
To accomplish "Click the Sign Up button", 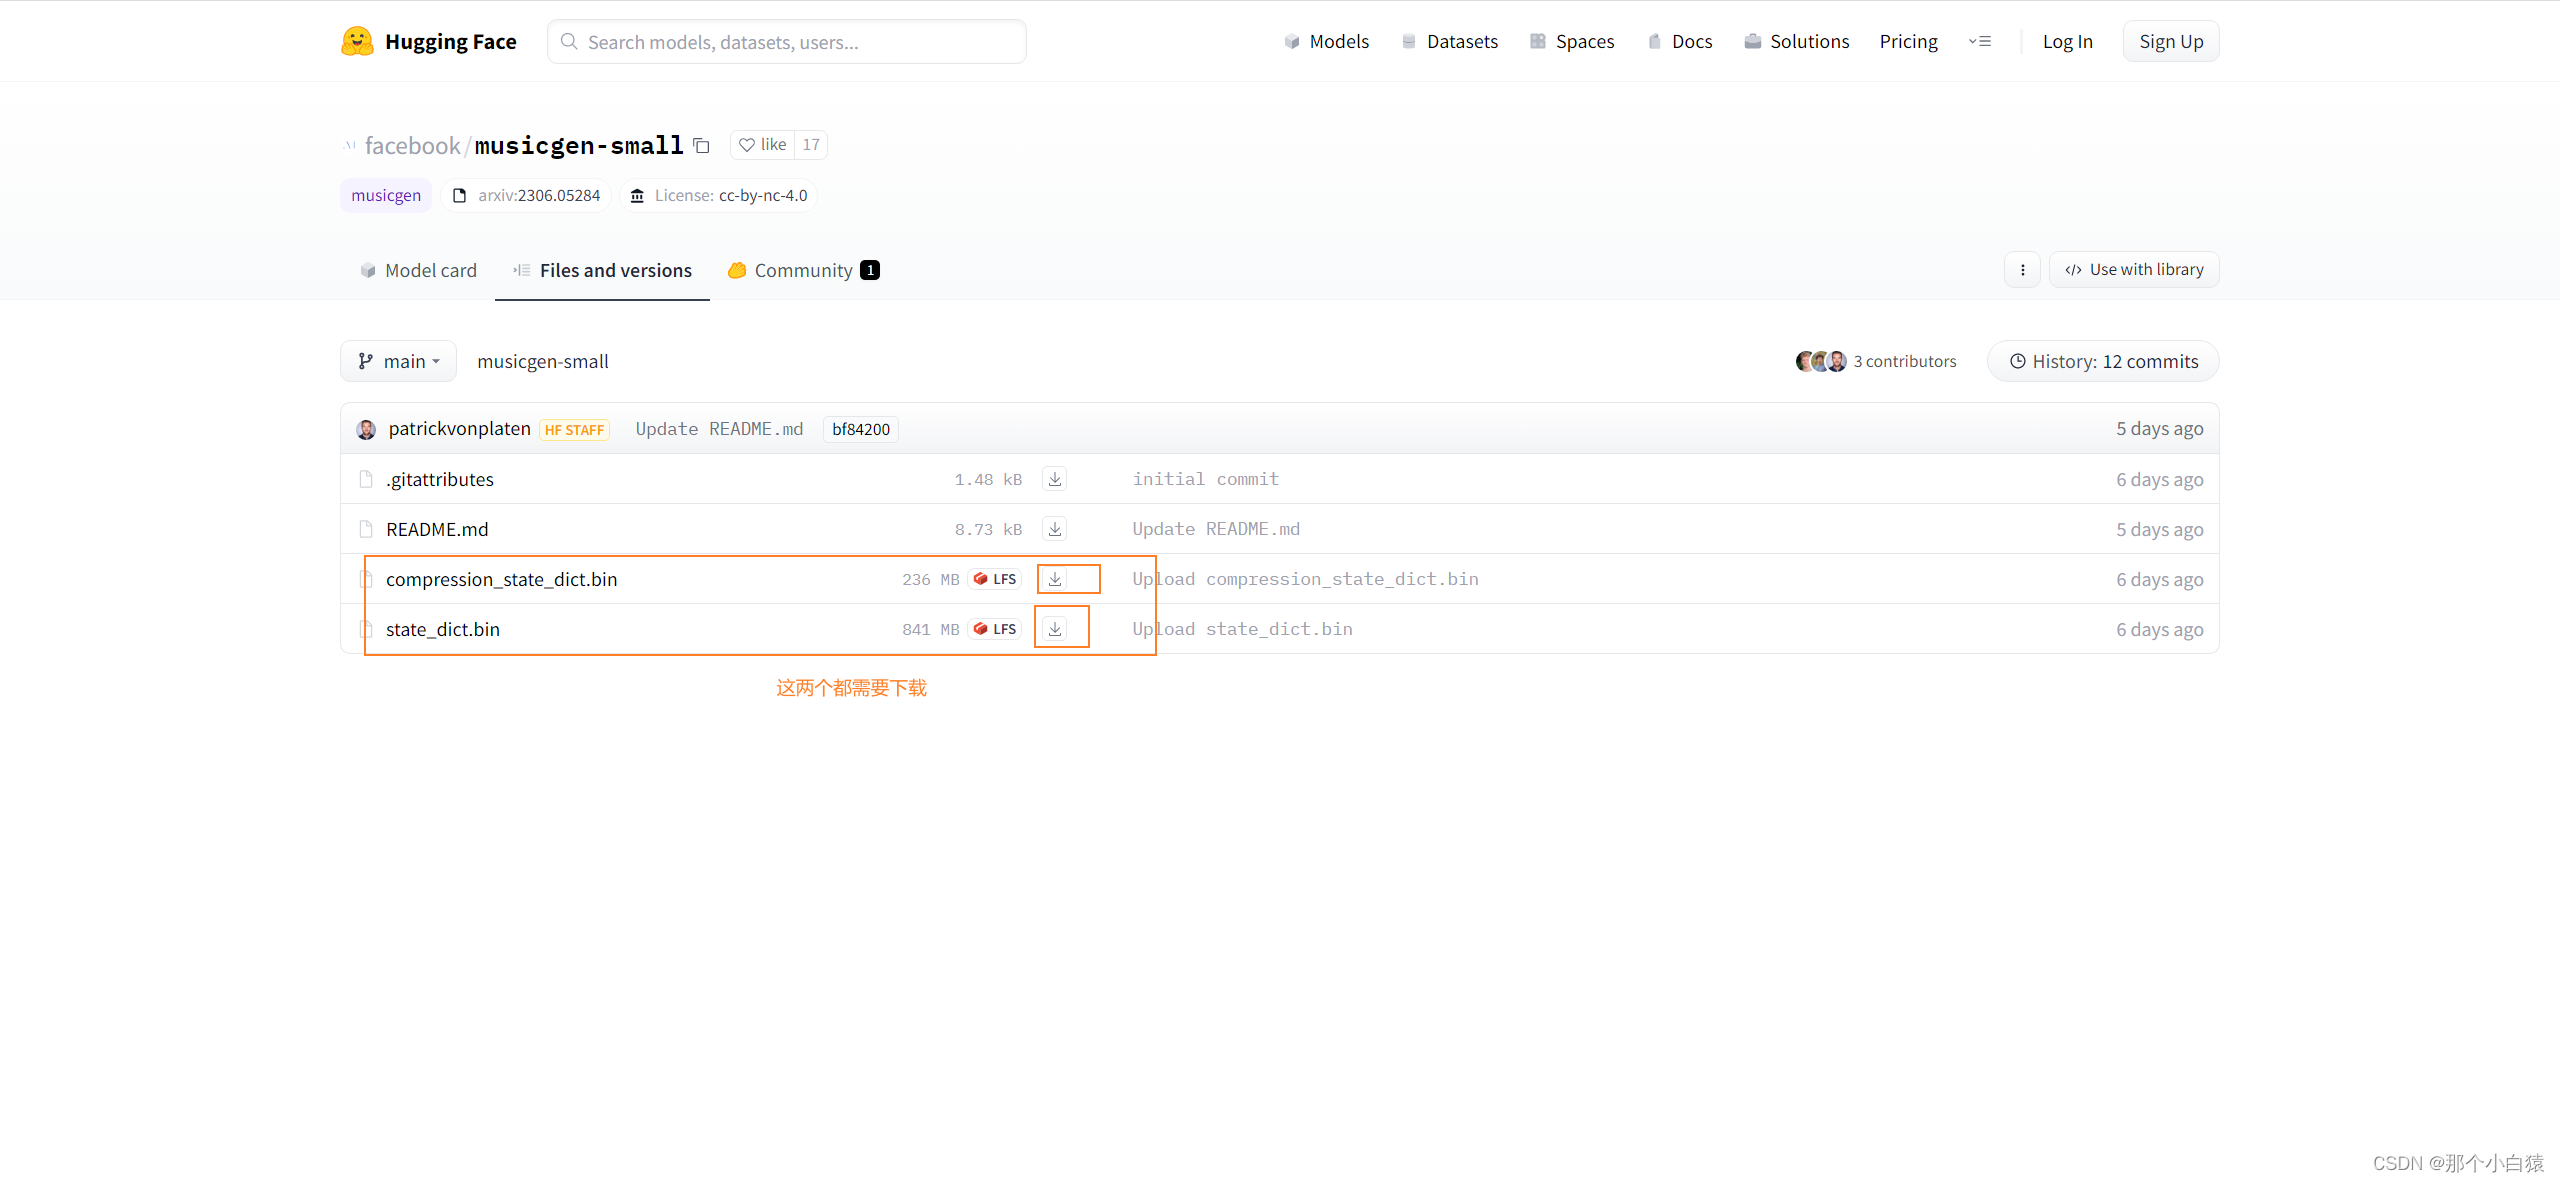I will pyautogui.click(x=2170, y=41).
